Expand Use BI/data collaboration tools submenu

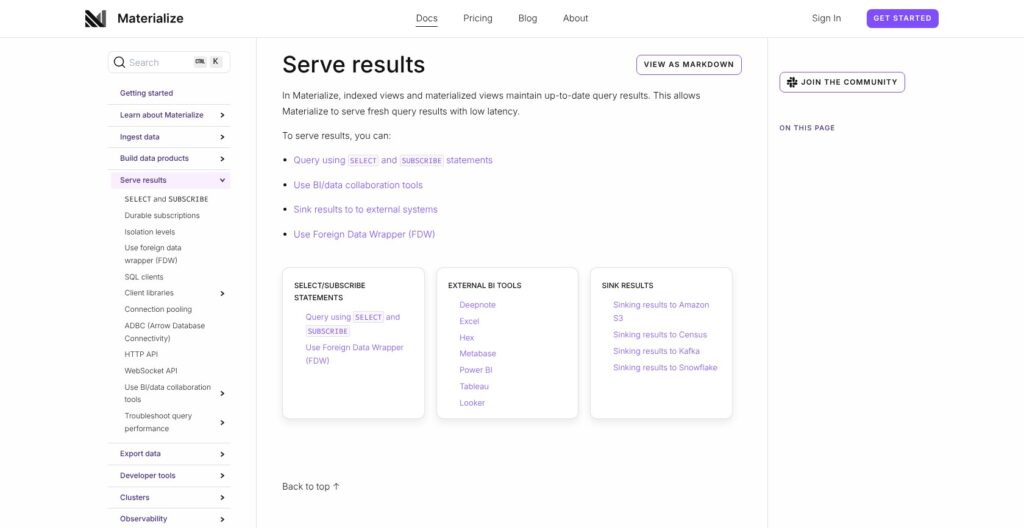[223, 393]
